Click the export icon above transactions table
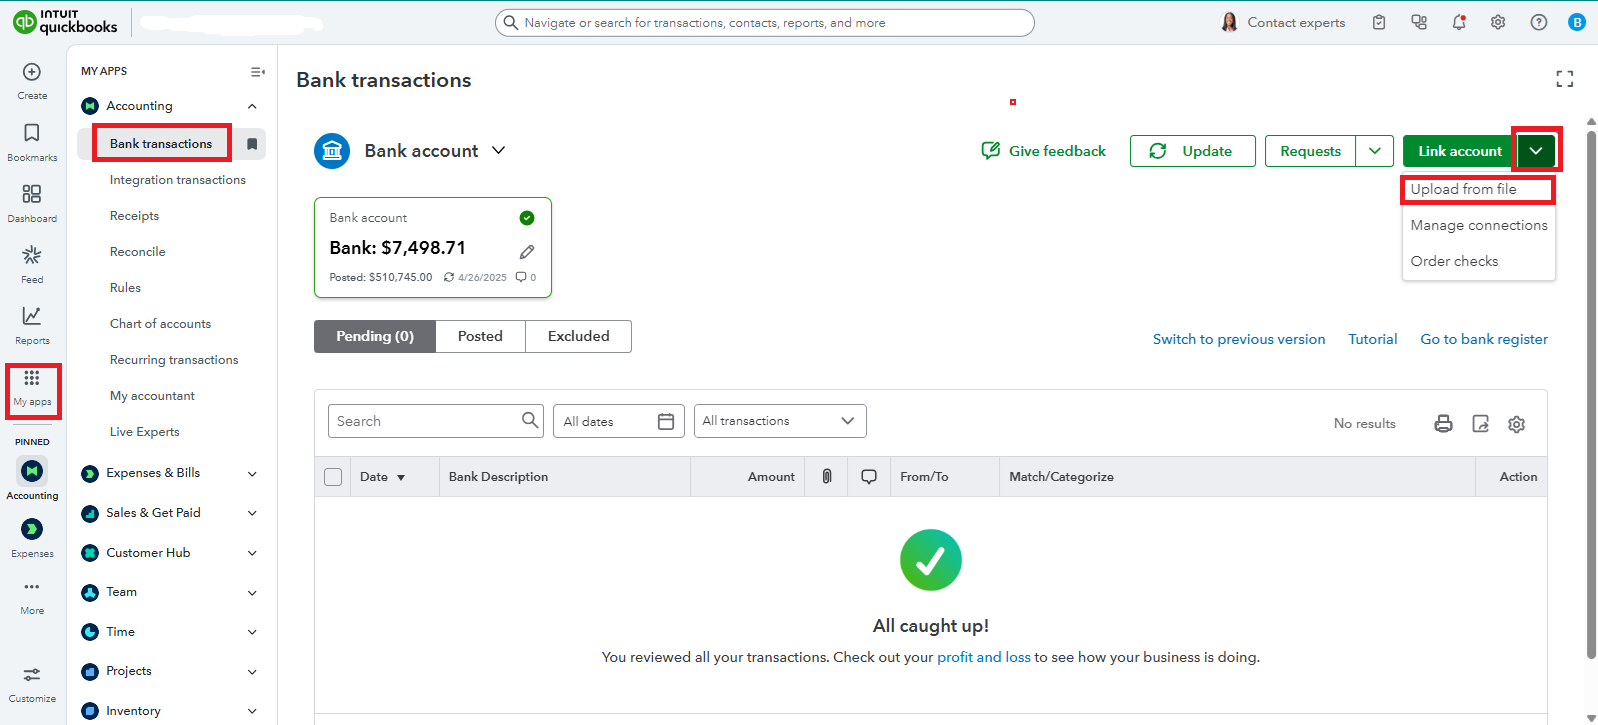Viewport: 1598px width, 725px height. pyautogui.click(x=1480, y=424)
